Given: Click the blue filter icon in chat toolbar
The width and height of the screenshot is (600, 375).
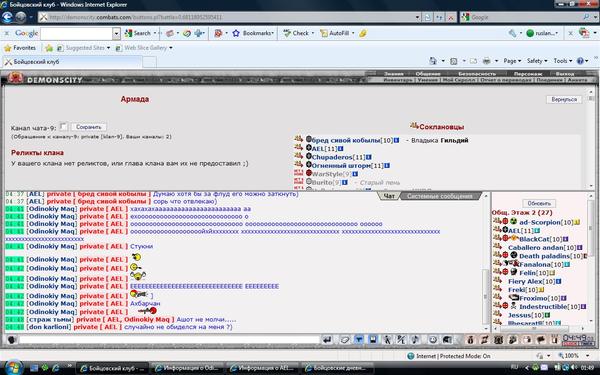Looking at the screenshot, I should tap(359, 339).
